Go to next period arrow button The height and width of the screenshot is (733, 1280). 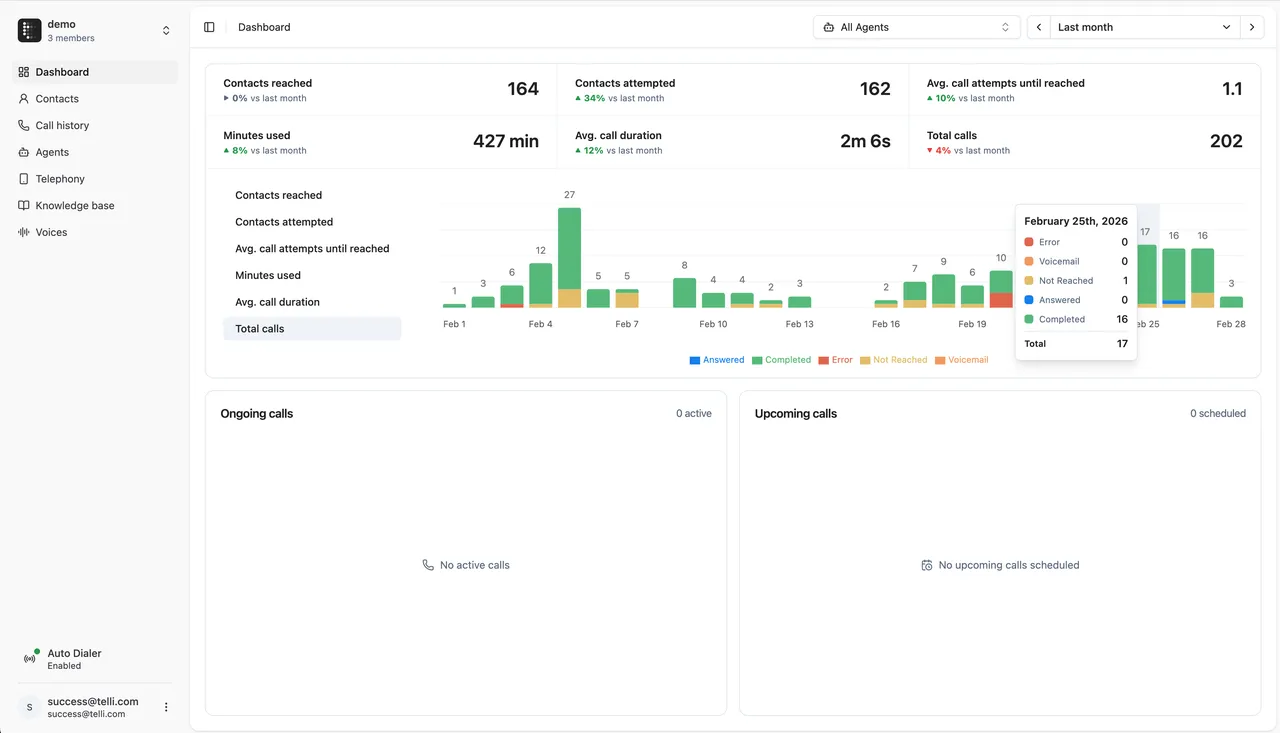pyautogui.click(x=1252, y=27)
